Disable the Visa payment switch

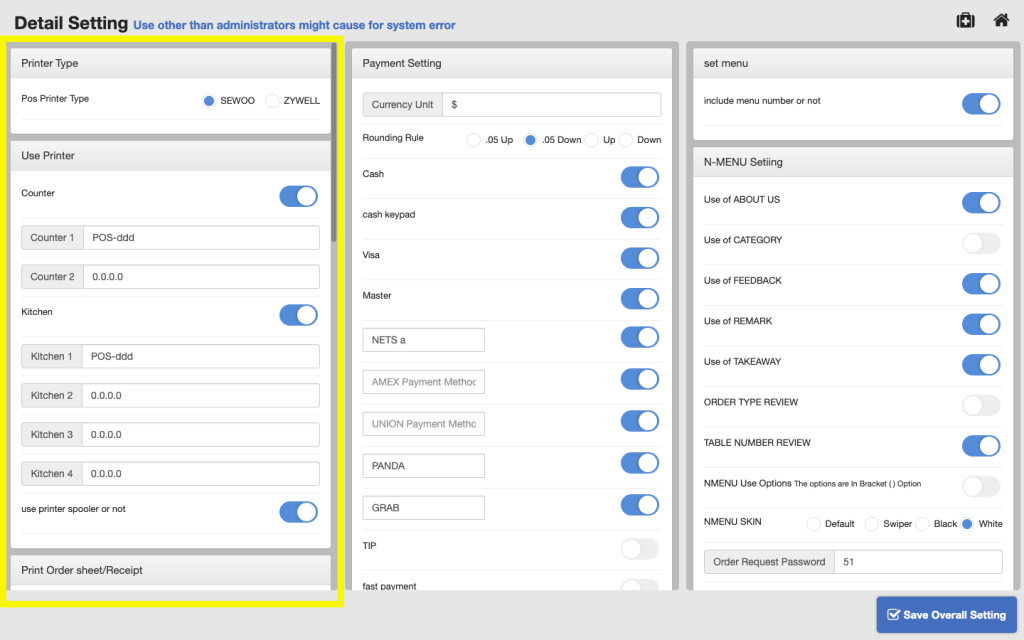(x=639, y=258)
